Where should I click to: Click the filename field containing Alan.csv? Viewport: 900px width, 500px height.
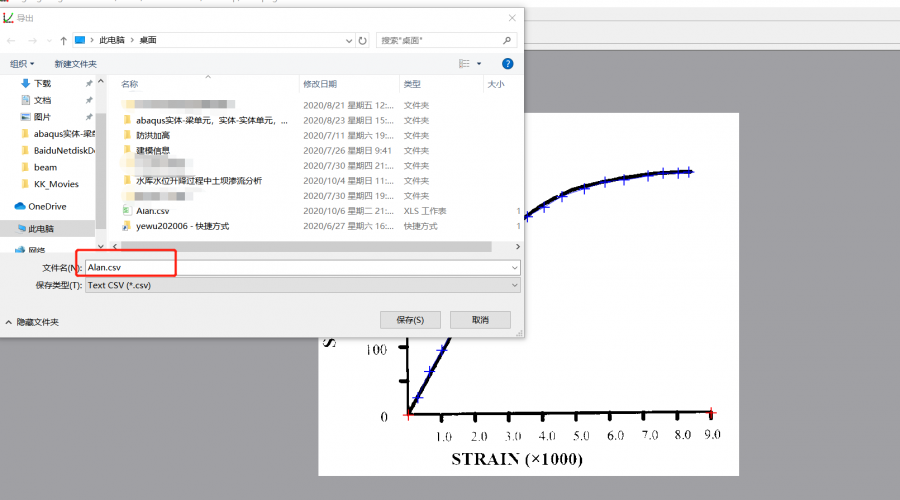pos(300,268)
